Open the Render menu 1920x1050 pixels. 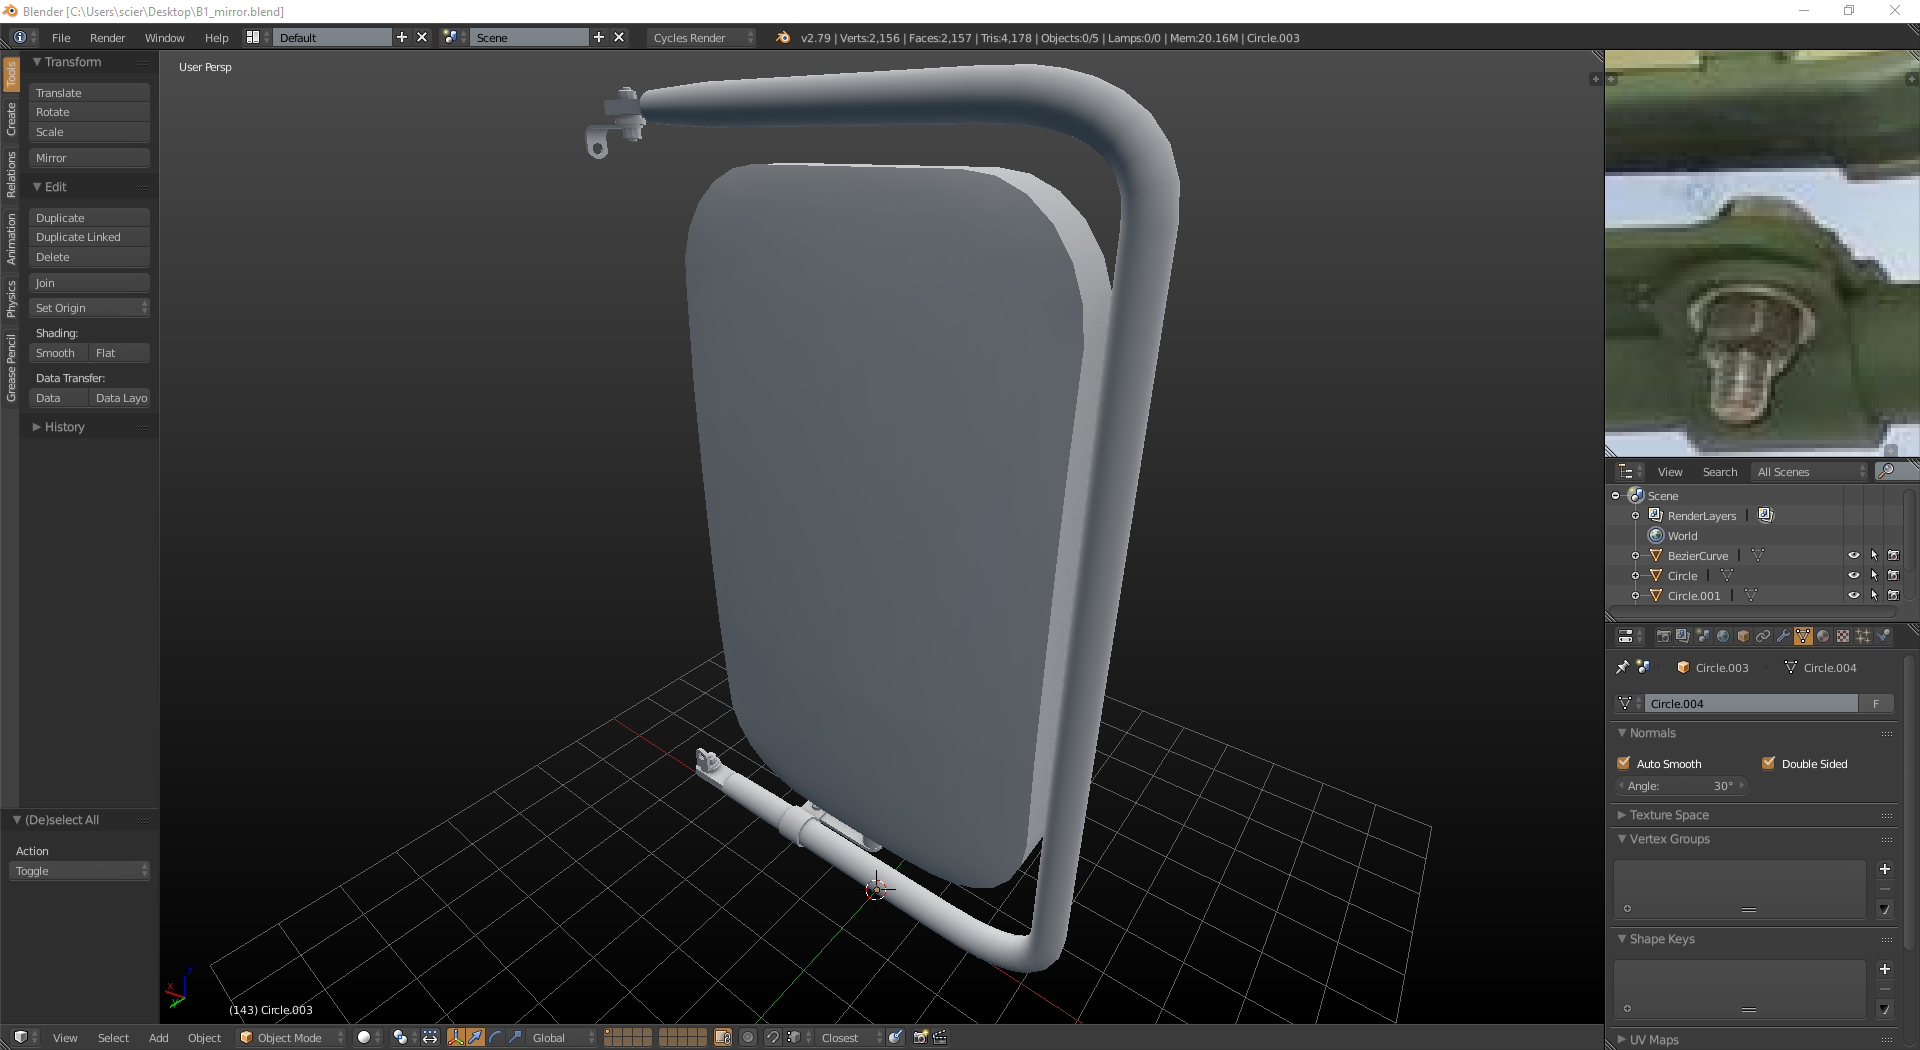pos(107,37)
